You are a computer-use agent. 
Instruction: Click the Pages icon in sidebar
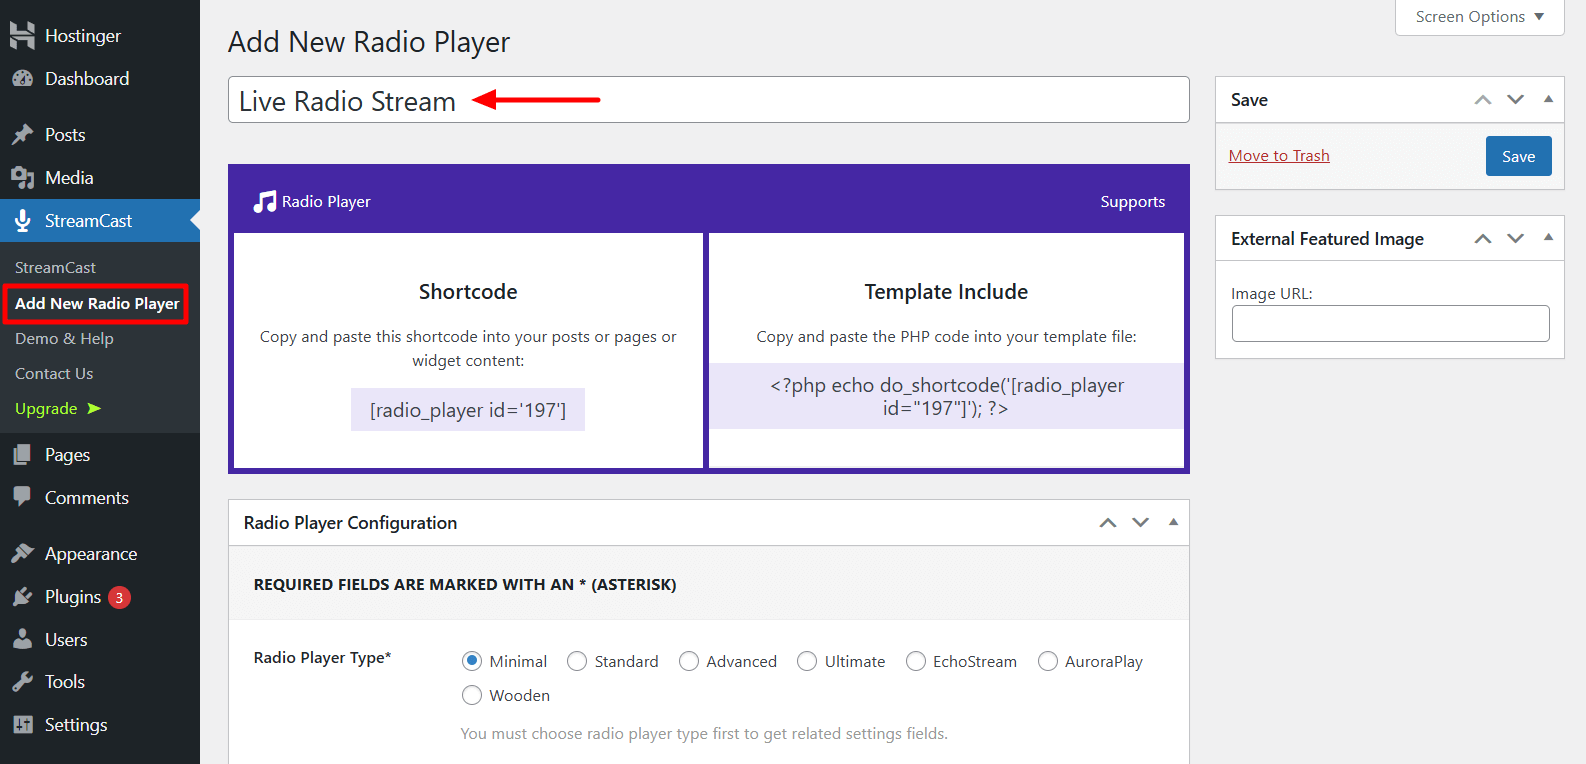22,454
